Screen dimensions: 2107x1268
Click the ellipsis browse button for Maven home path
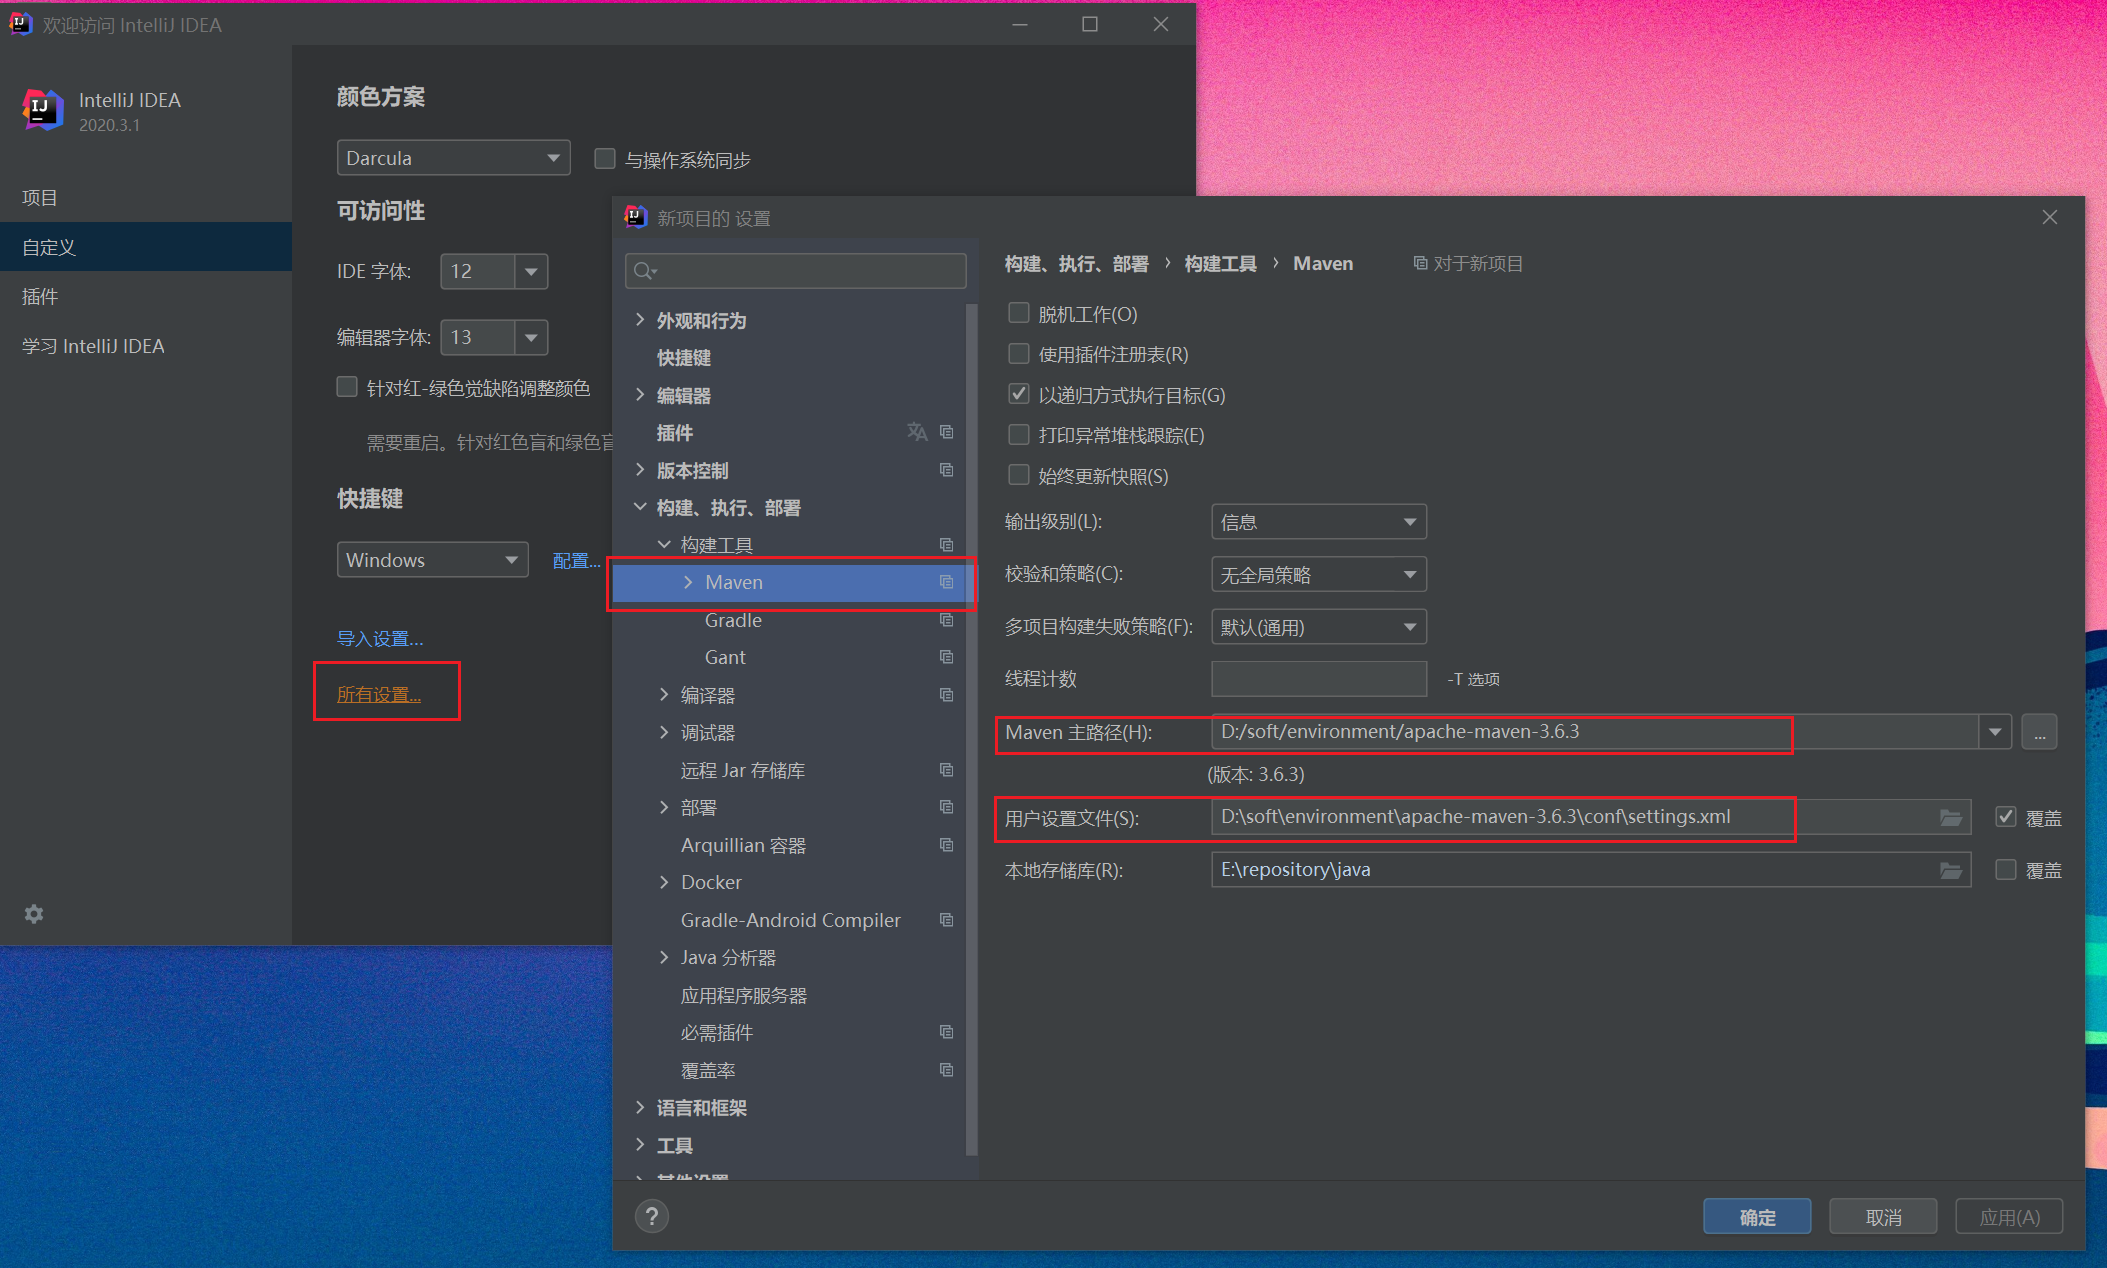point(2039,732)
